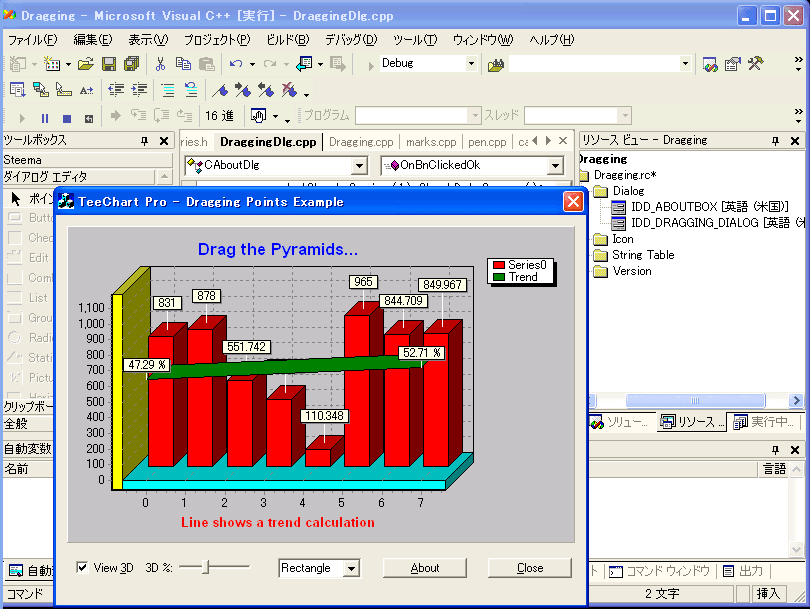
Task: Open the CAboutDlg class dropdown
Action: [x=359, y=166]
